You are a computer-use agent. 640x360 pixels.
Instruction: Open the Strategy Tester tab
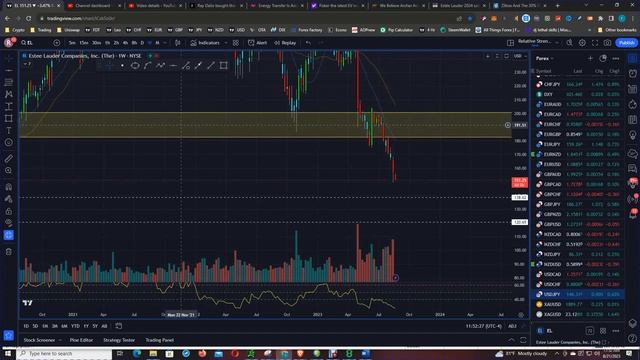click(119, 340)
